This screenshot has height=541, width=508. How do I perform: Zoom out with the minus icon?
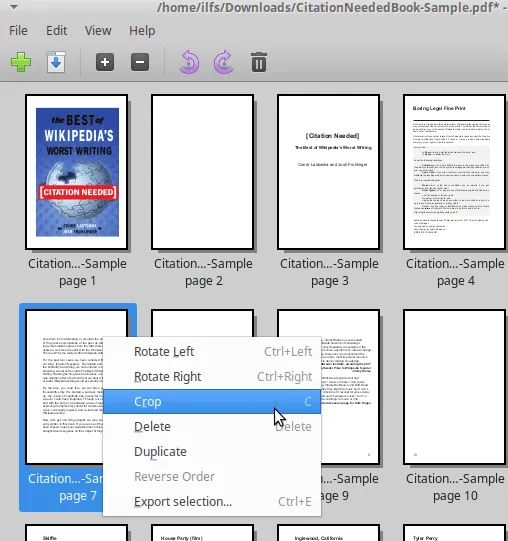[x=140, y=62]
